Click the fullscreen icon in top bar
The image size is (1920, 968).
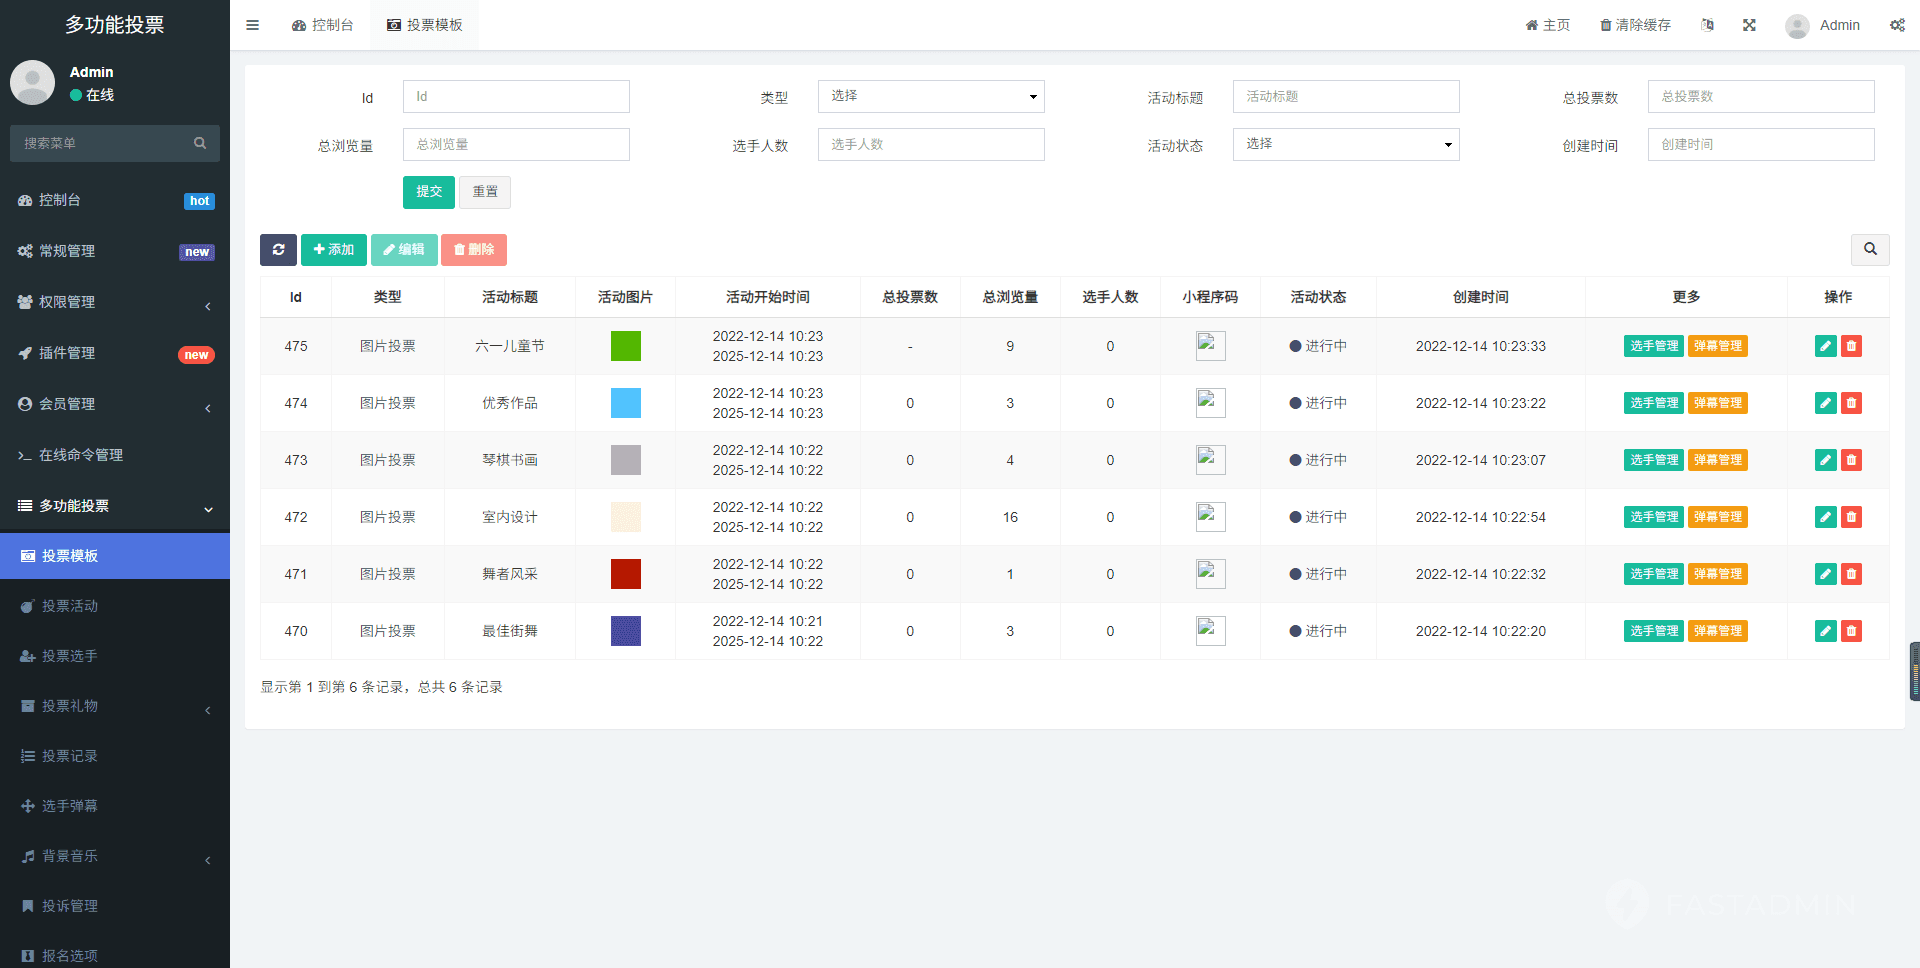[1749, 25]
